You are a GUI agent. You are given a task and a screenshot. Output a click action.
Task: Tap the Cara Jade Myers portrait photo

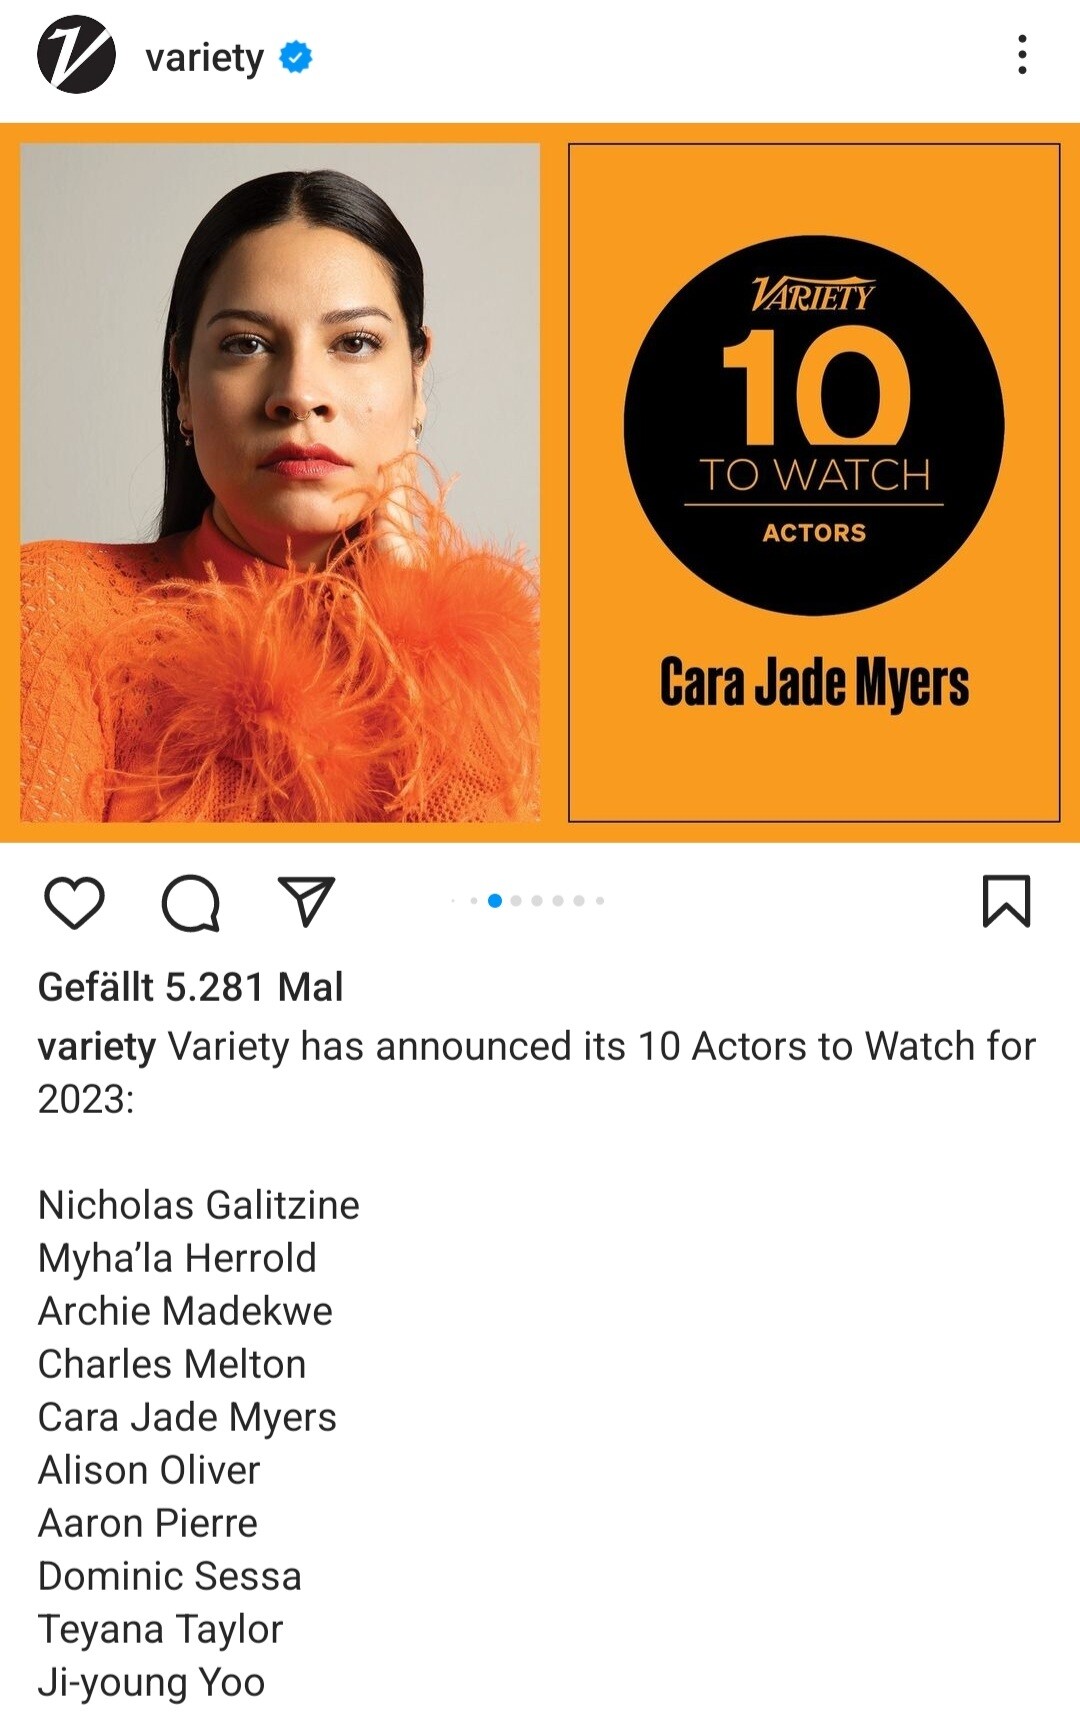coord(280,482)
